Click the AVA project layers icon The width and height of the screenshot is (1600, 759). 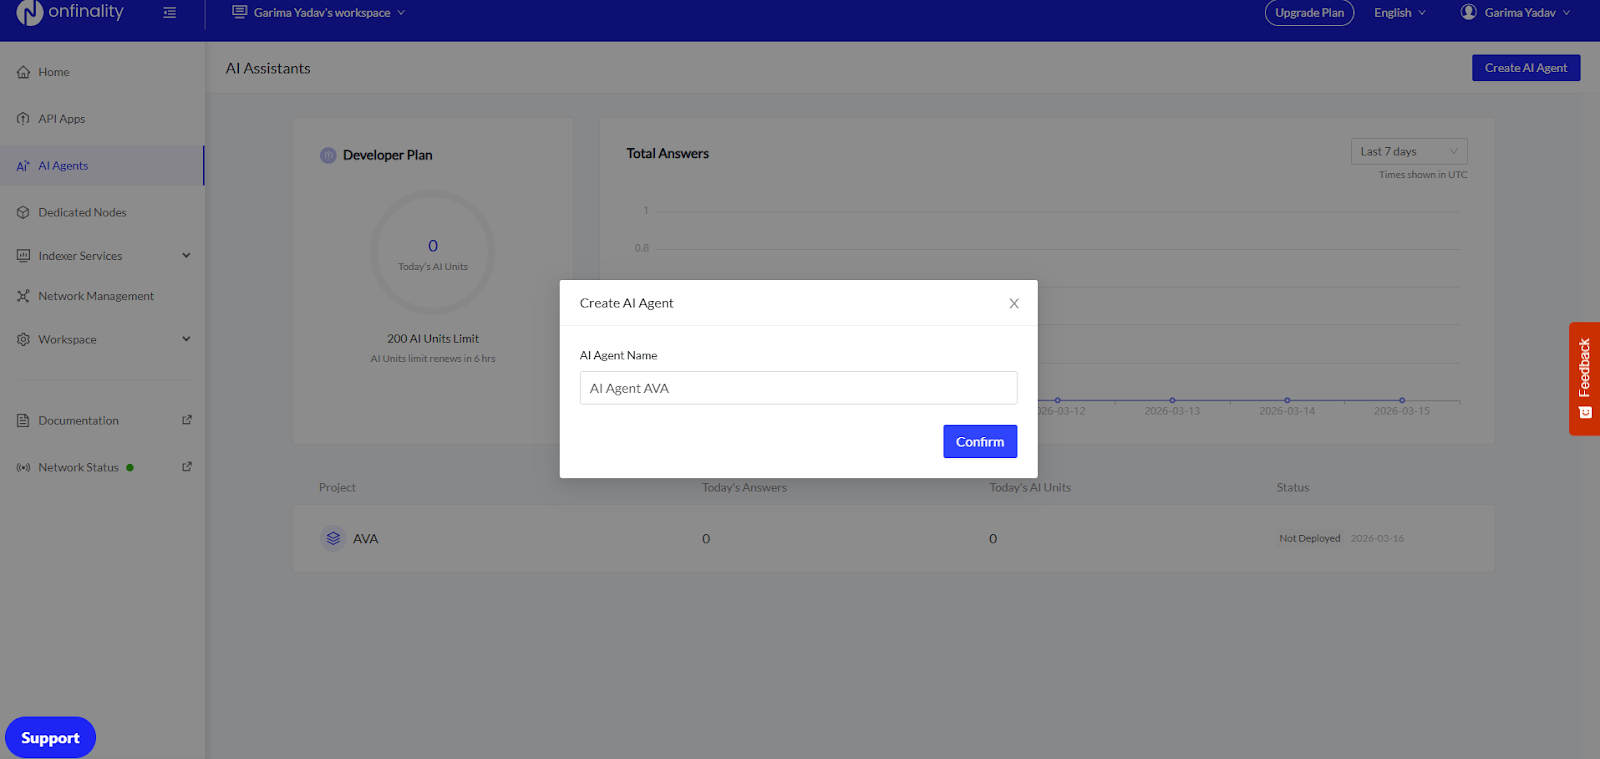click(x=333, y=538)
